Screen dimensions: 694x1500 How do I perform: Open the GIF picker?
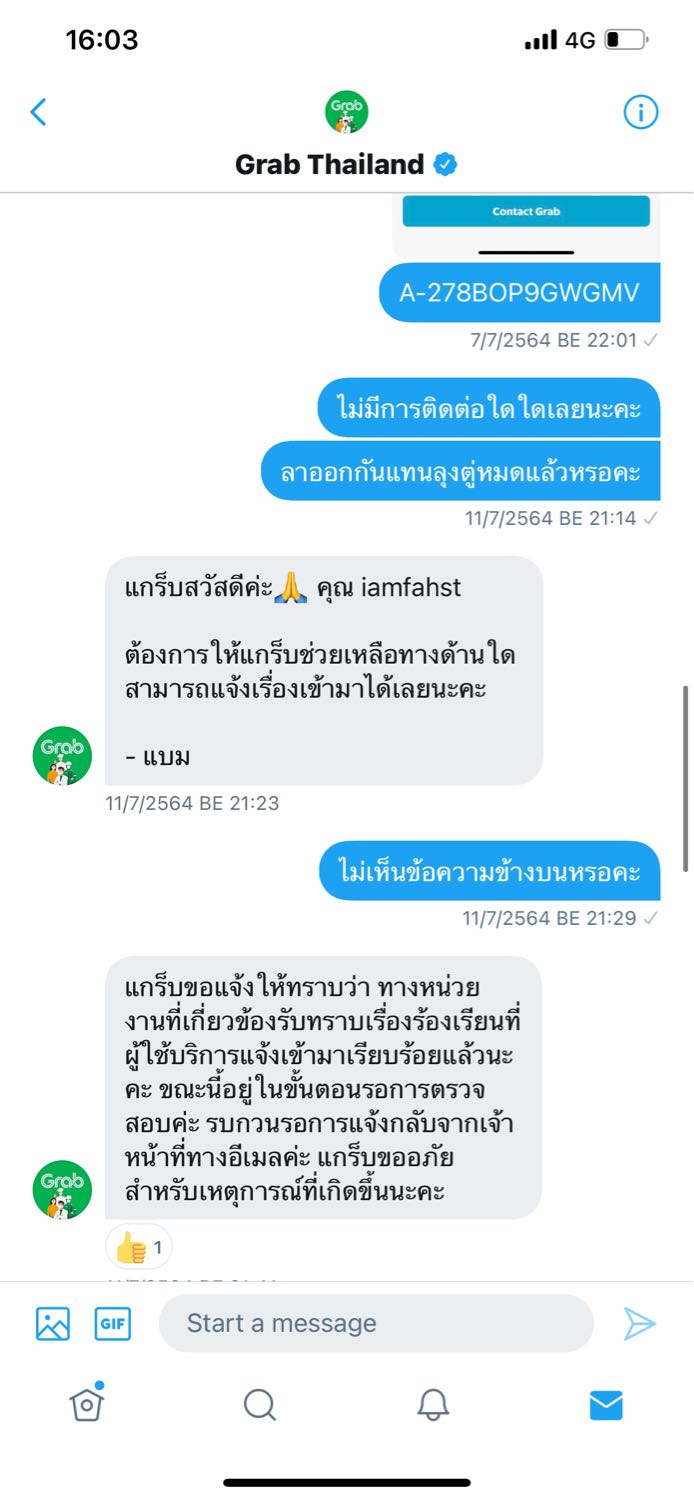113,1323
